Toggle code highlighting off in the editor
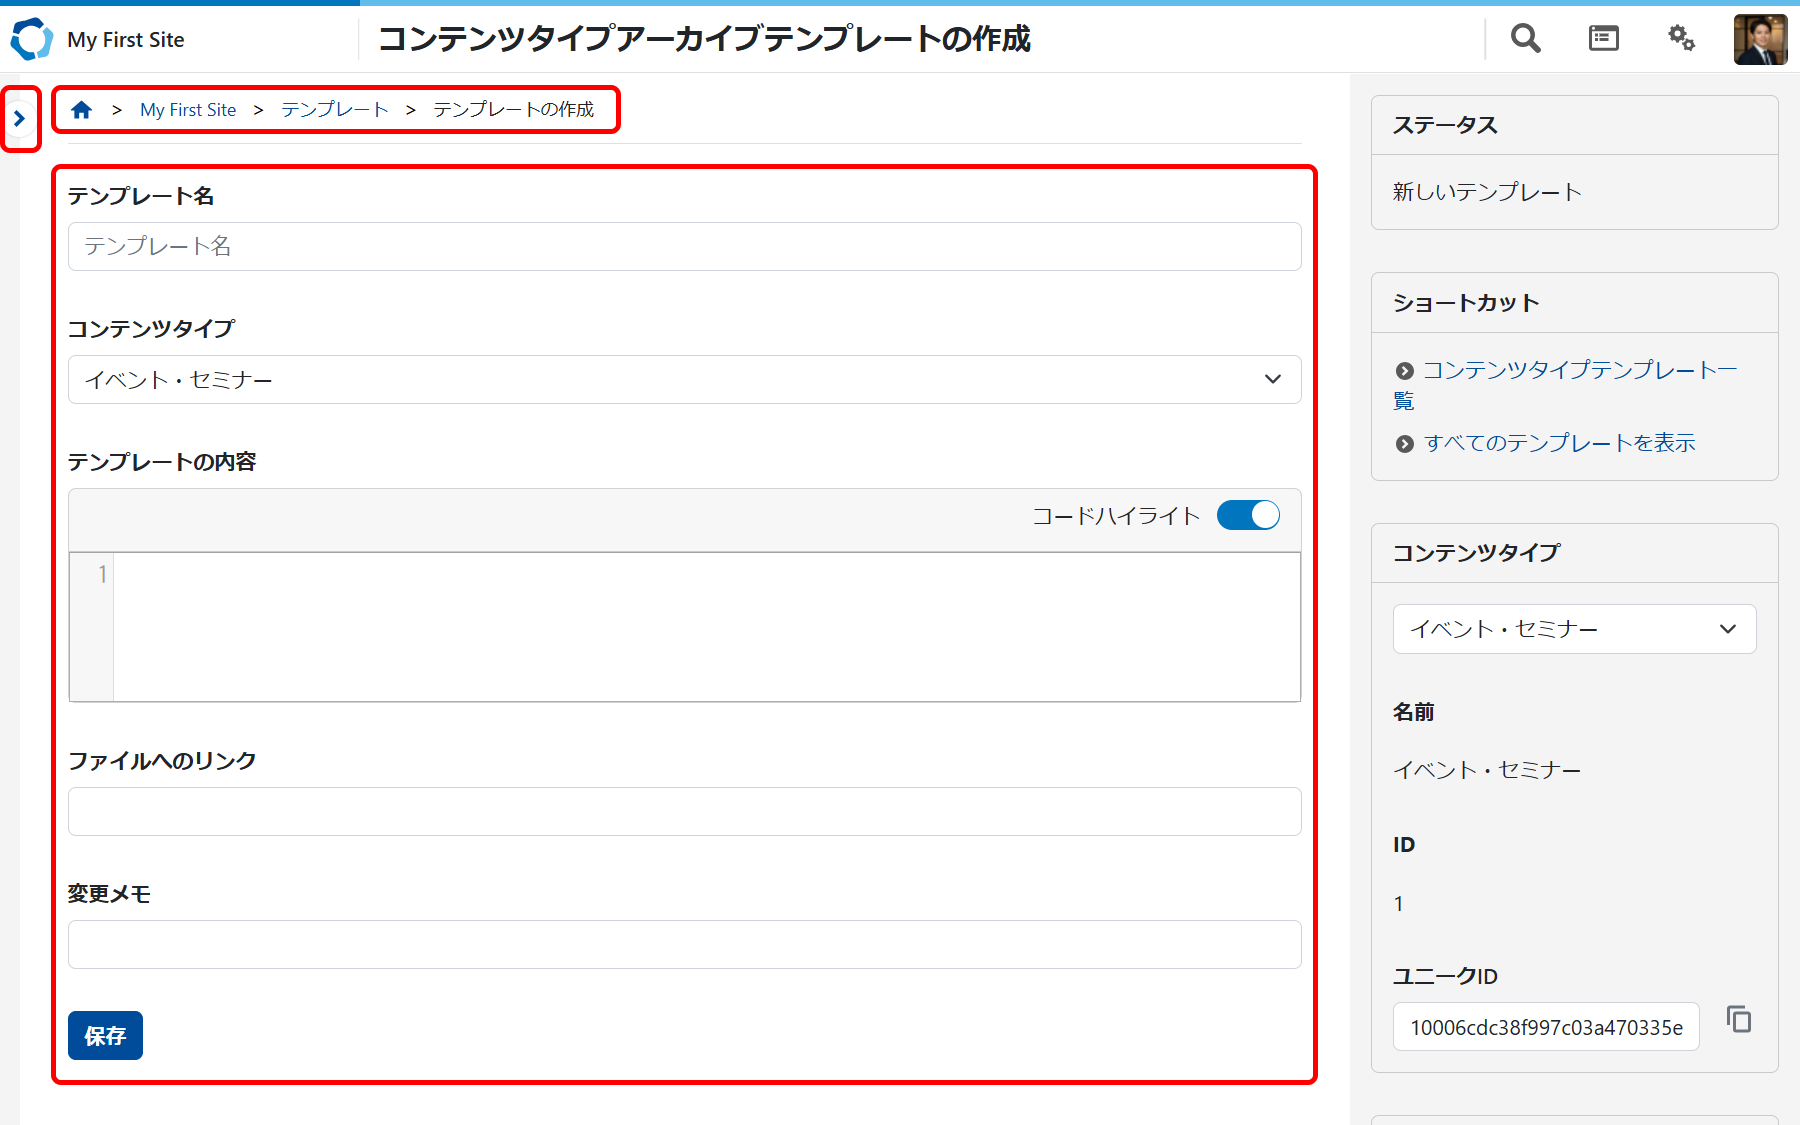The image size is (1800, 1125). coord(1247,515)
